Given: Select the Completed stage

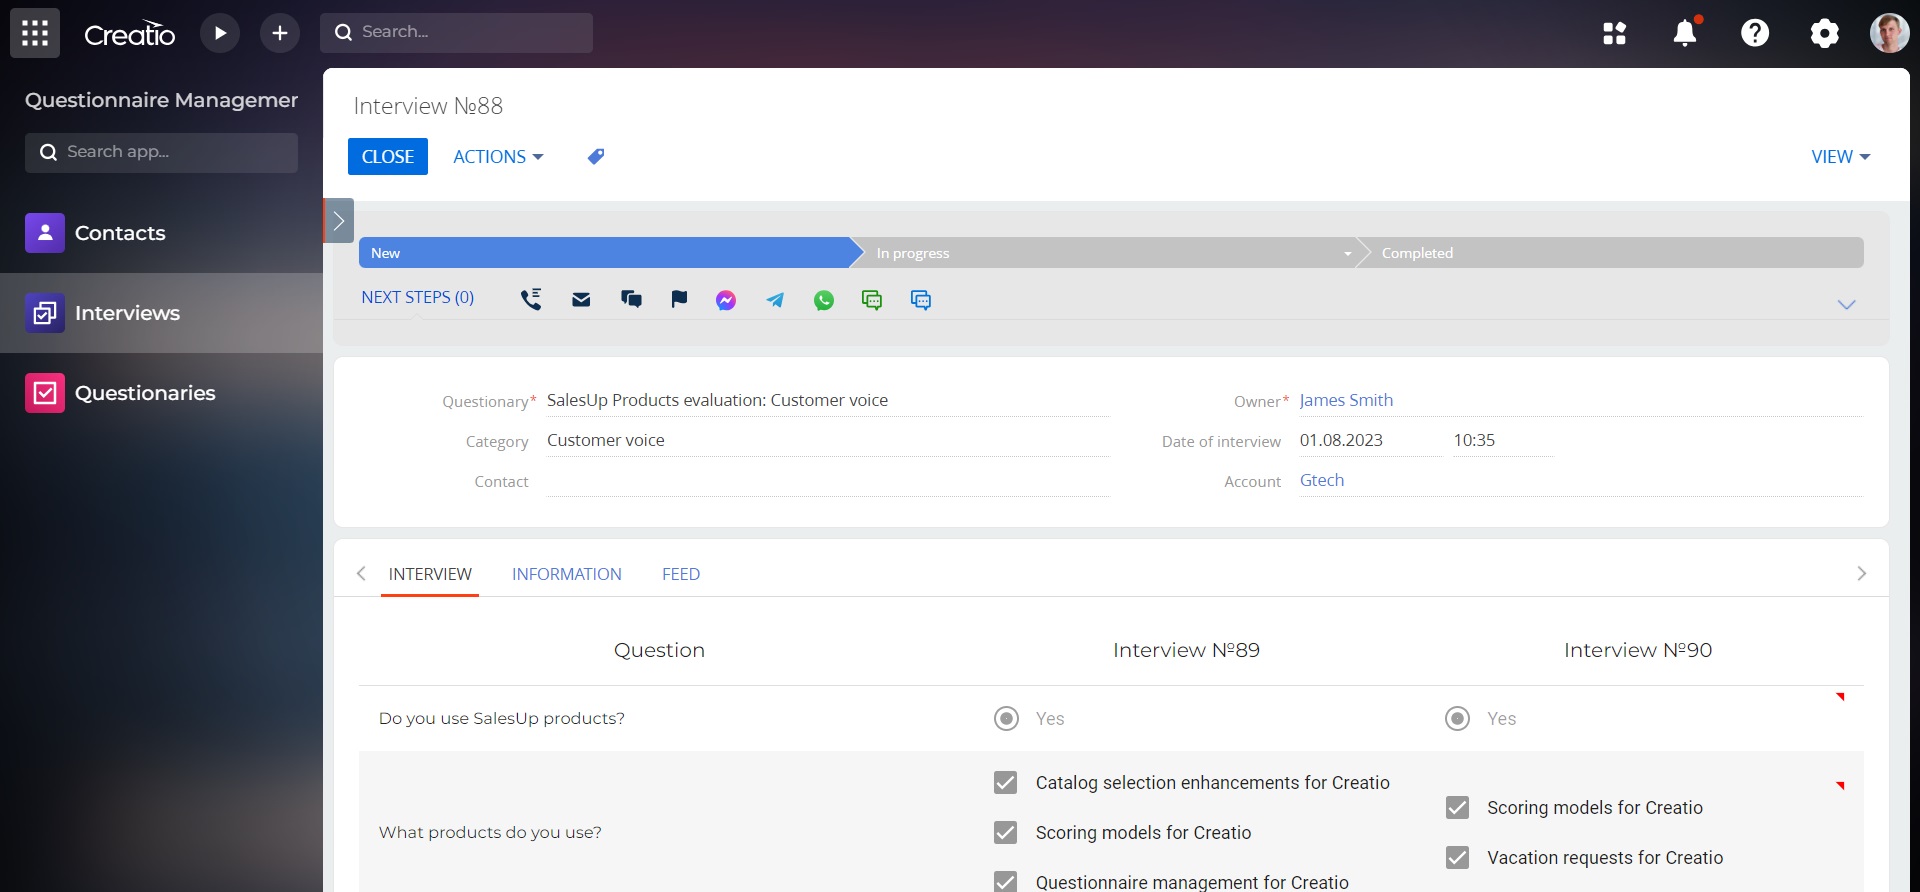Looking at the screenshot, I should (x=1614, y=253).
